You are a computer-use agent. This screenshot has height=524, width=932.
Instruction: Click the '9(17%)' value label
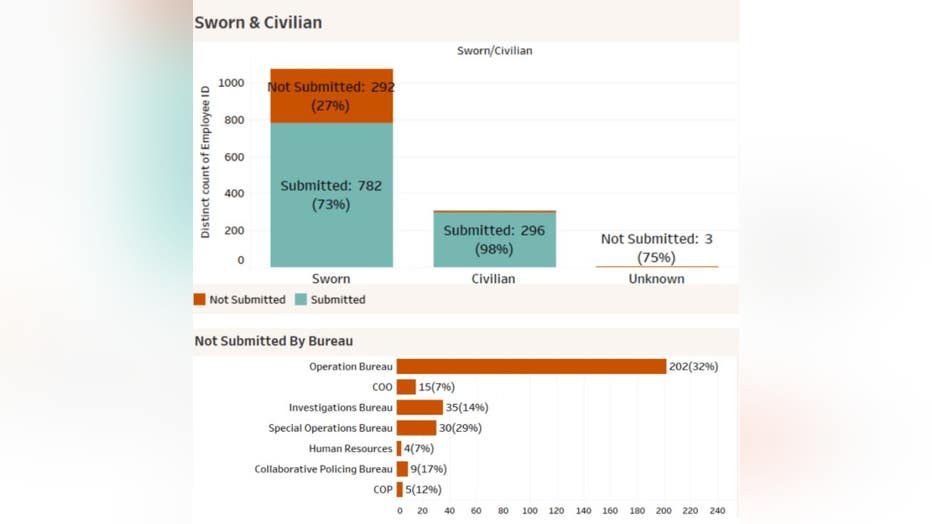(429, 469)
